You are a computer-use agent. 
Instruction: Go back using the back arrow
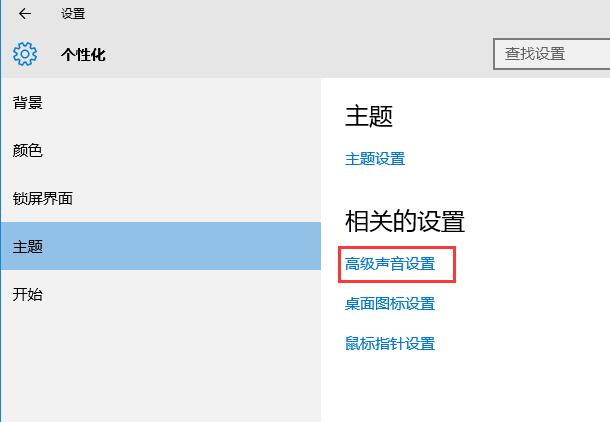(x=25, y=14)
